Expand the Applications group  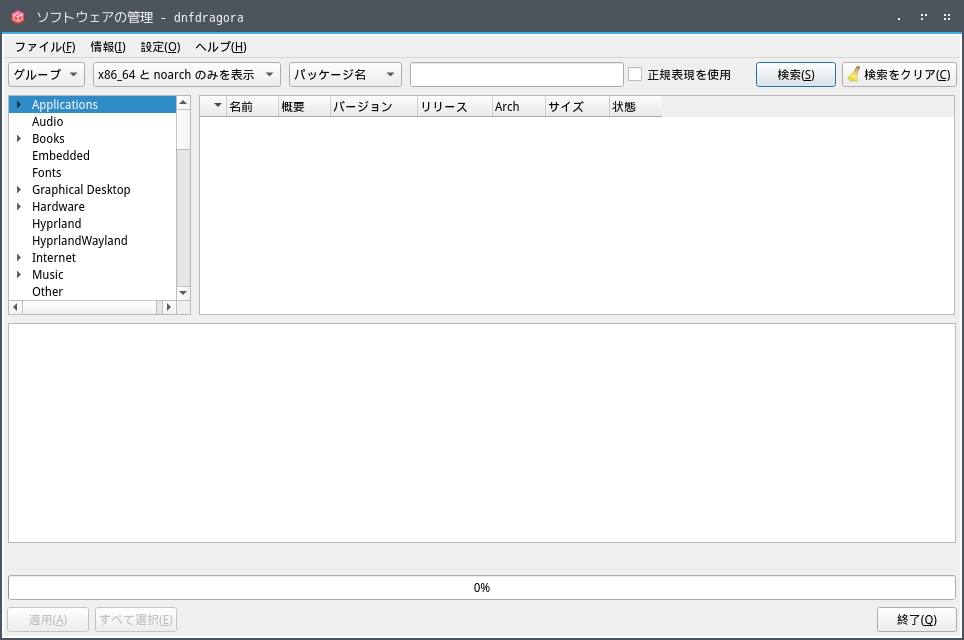(x=19, y=105)
